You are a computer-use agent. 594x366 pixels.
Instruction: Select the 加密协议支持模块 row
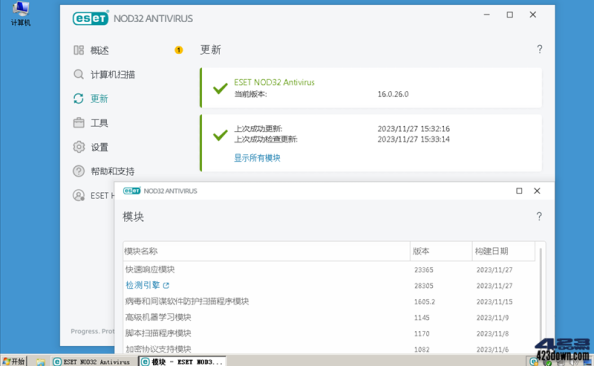[329, 349]
